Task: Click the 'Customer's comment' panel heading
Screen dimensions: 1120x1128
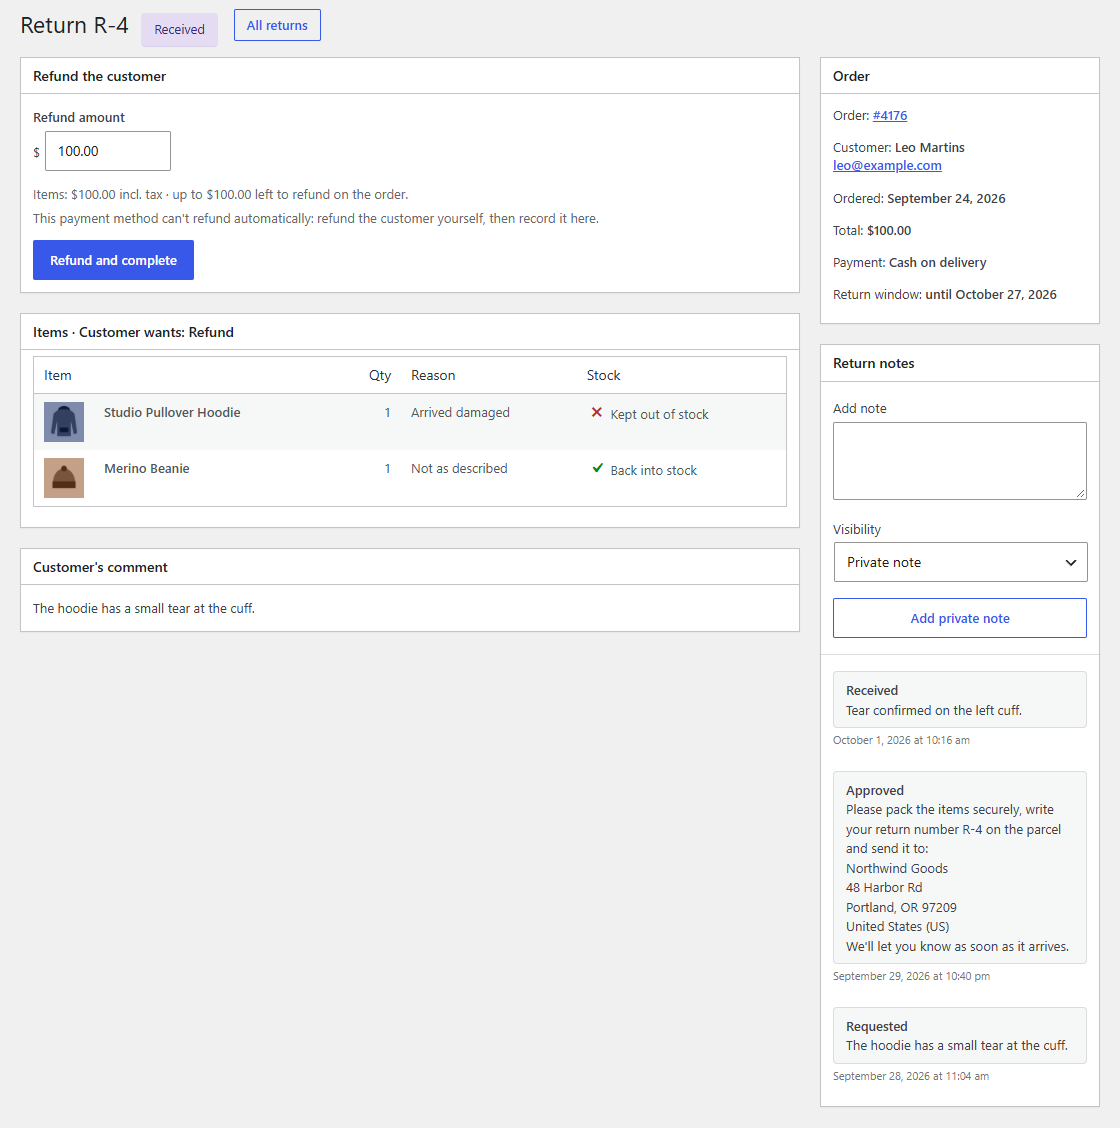Action: (100, 567)
